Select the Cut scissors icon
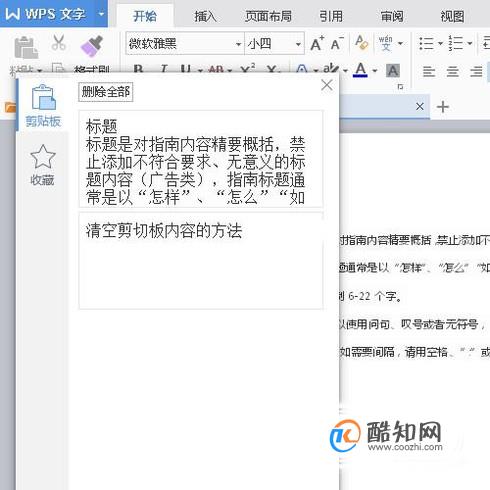Screen dimensions: 490x490 [x=59, y=42]
